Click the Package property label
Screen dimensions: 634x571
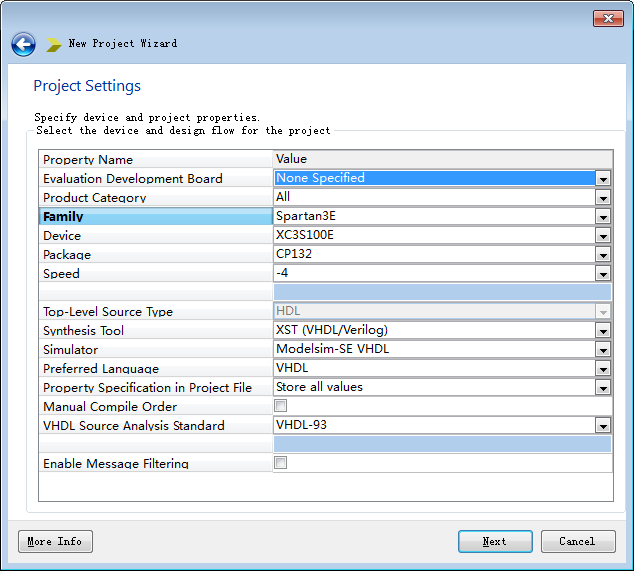(x=67, y=255)
